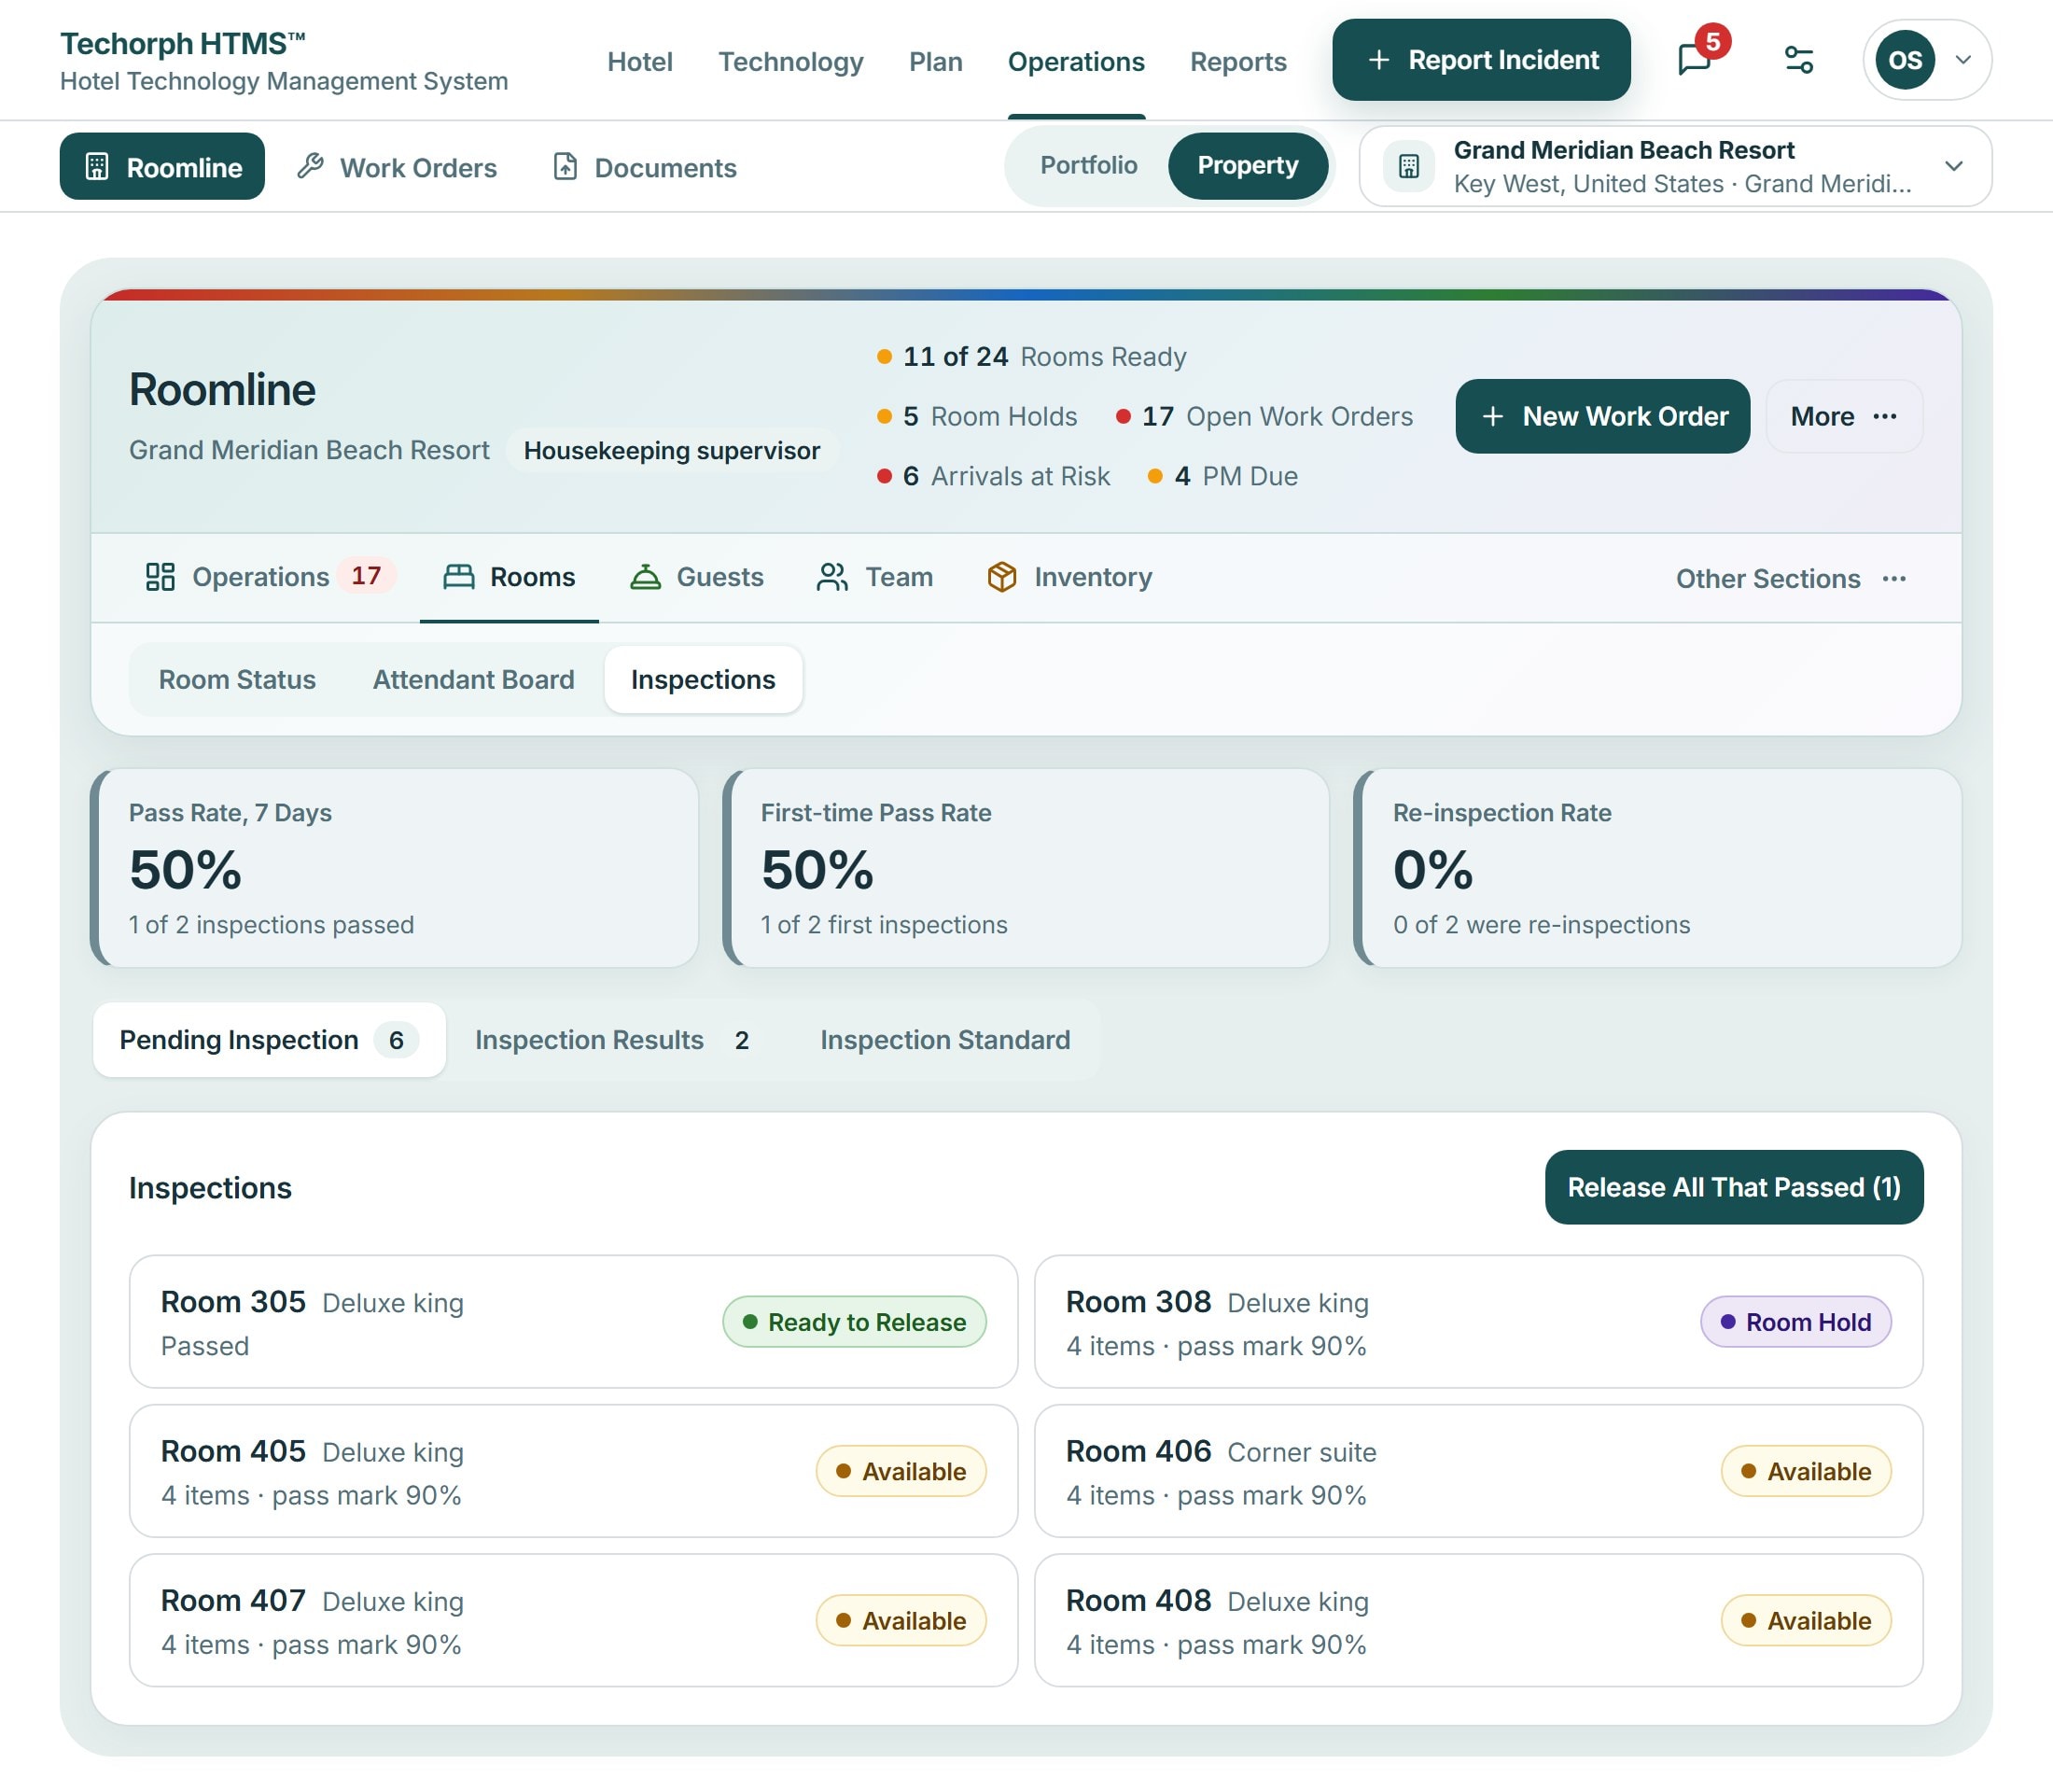Click the Pass Rate, 7 Days card
2053x1792 pixels.
pos(394,867)
